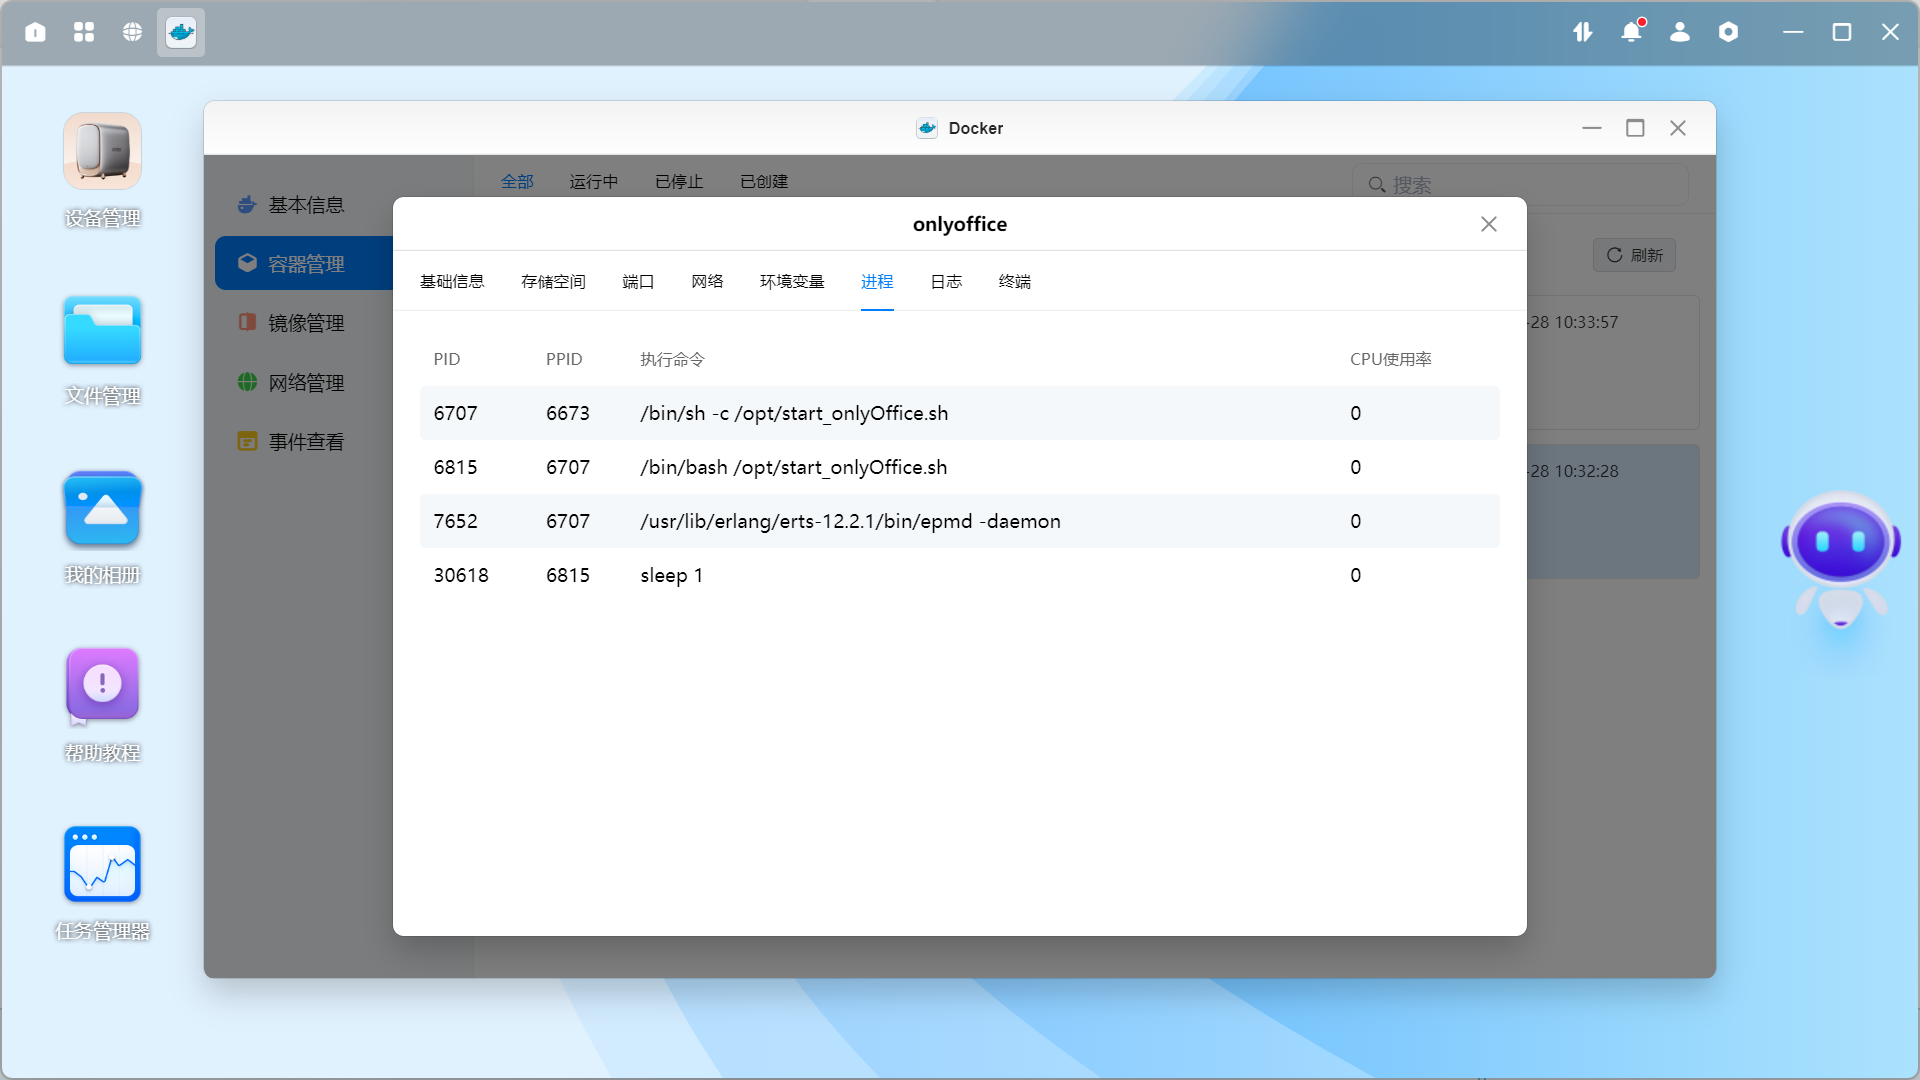This screenshot has height=1080, width=1920.
Task: Switch to the 日志 tab
Action: (945, 282)
